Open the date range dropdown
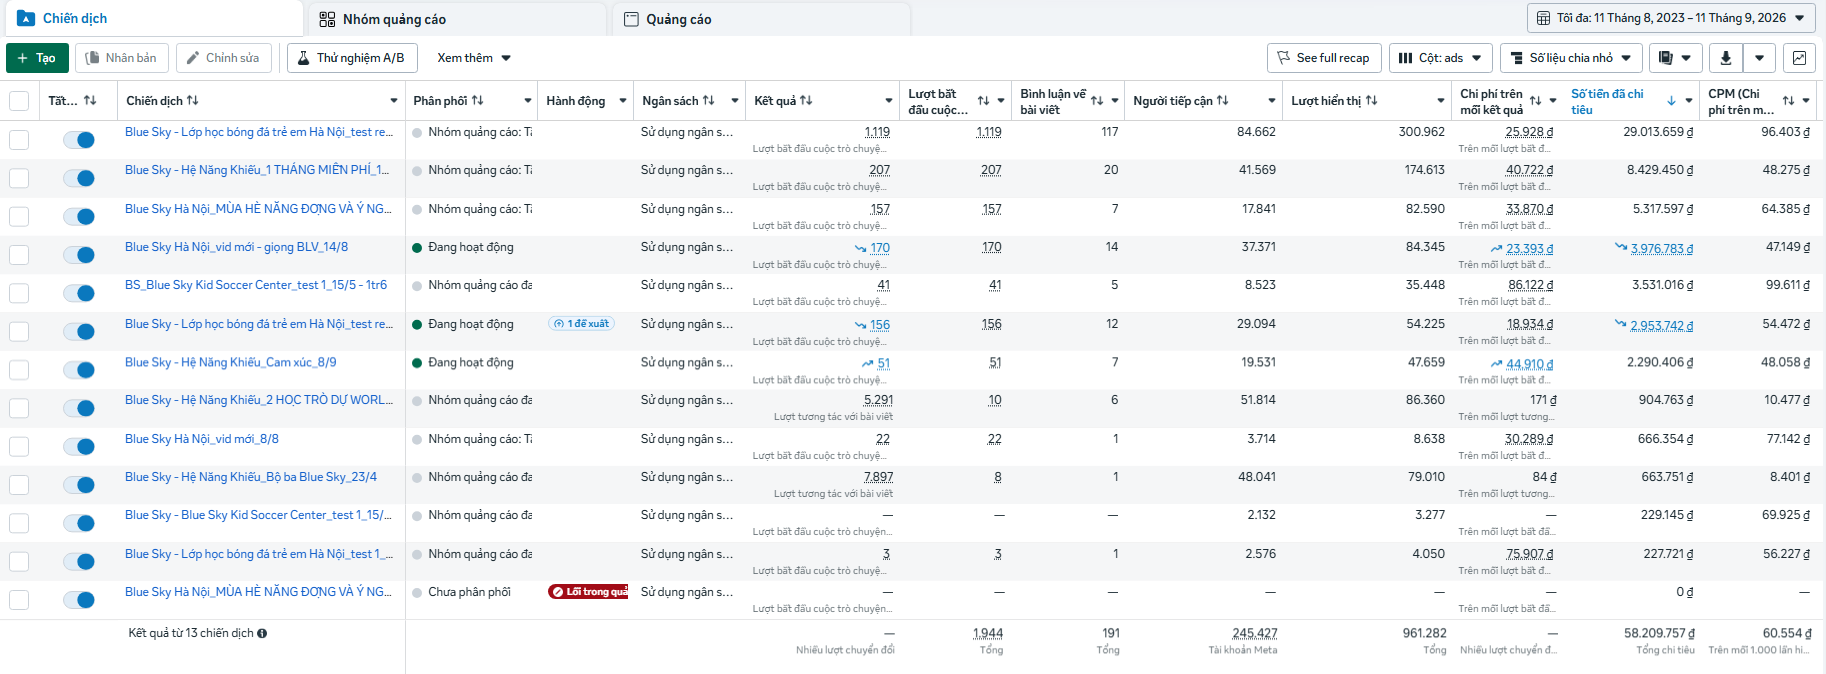 (x=1670, y=18)
